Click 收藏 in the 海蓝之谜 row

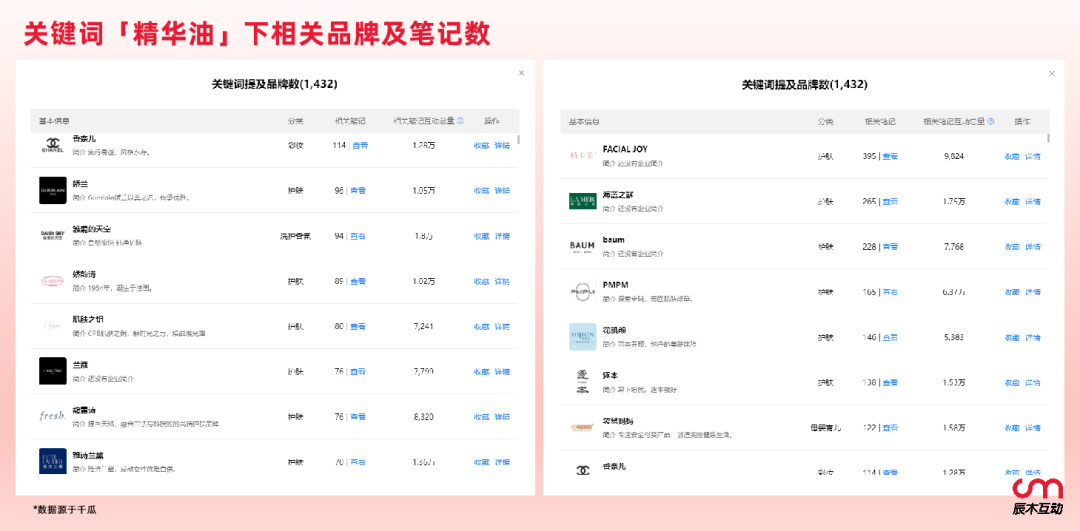(1012, 201)
